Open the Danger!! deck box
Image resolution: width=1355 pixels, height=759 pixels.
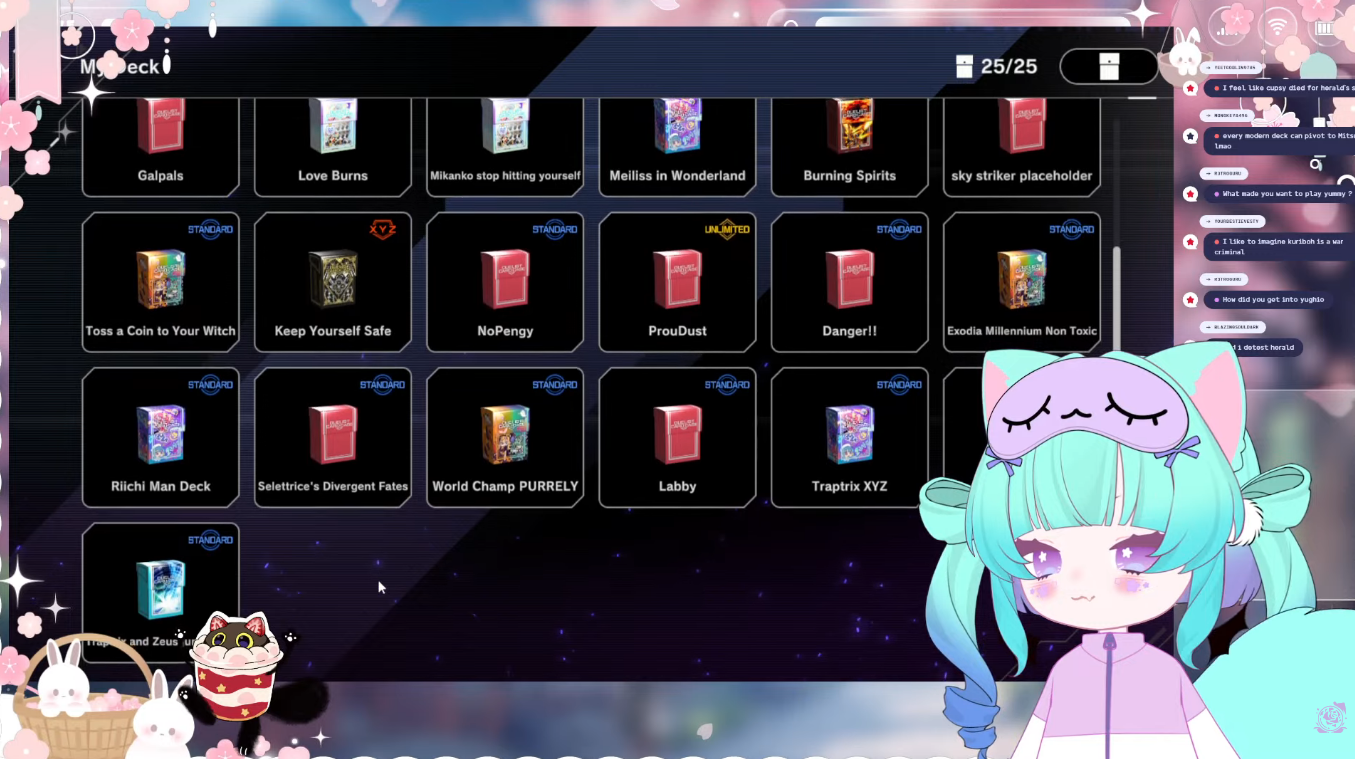point(849,282)
